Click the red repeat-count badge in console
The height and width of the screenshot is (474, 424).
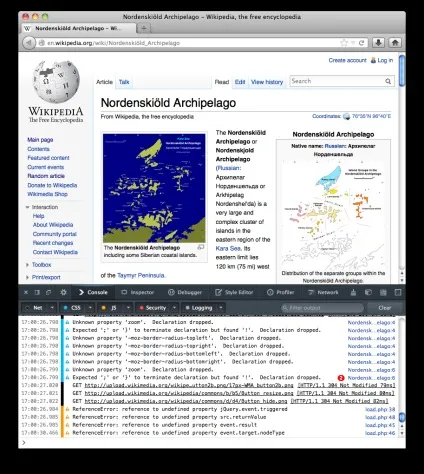pos(341,378)
